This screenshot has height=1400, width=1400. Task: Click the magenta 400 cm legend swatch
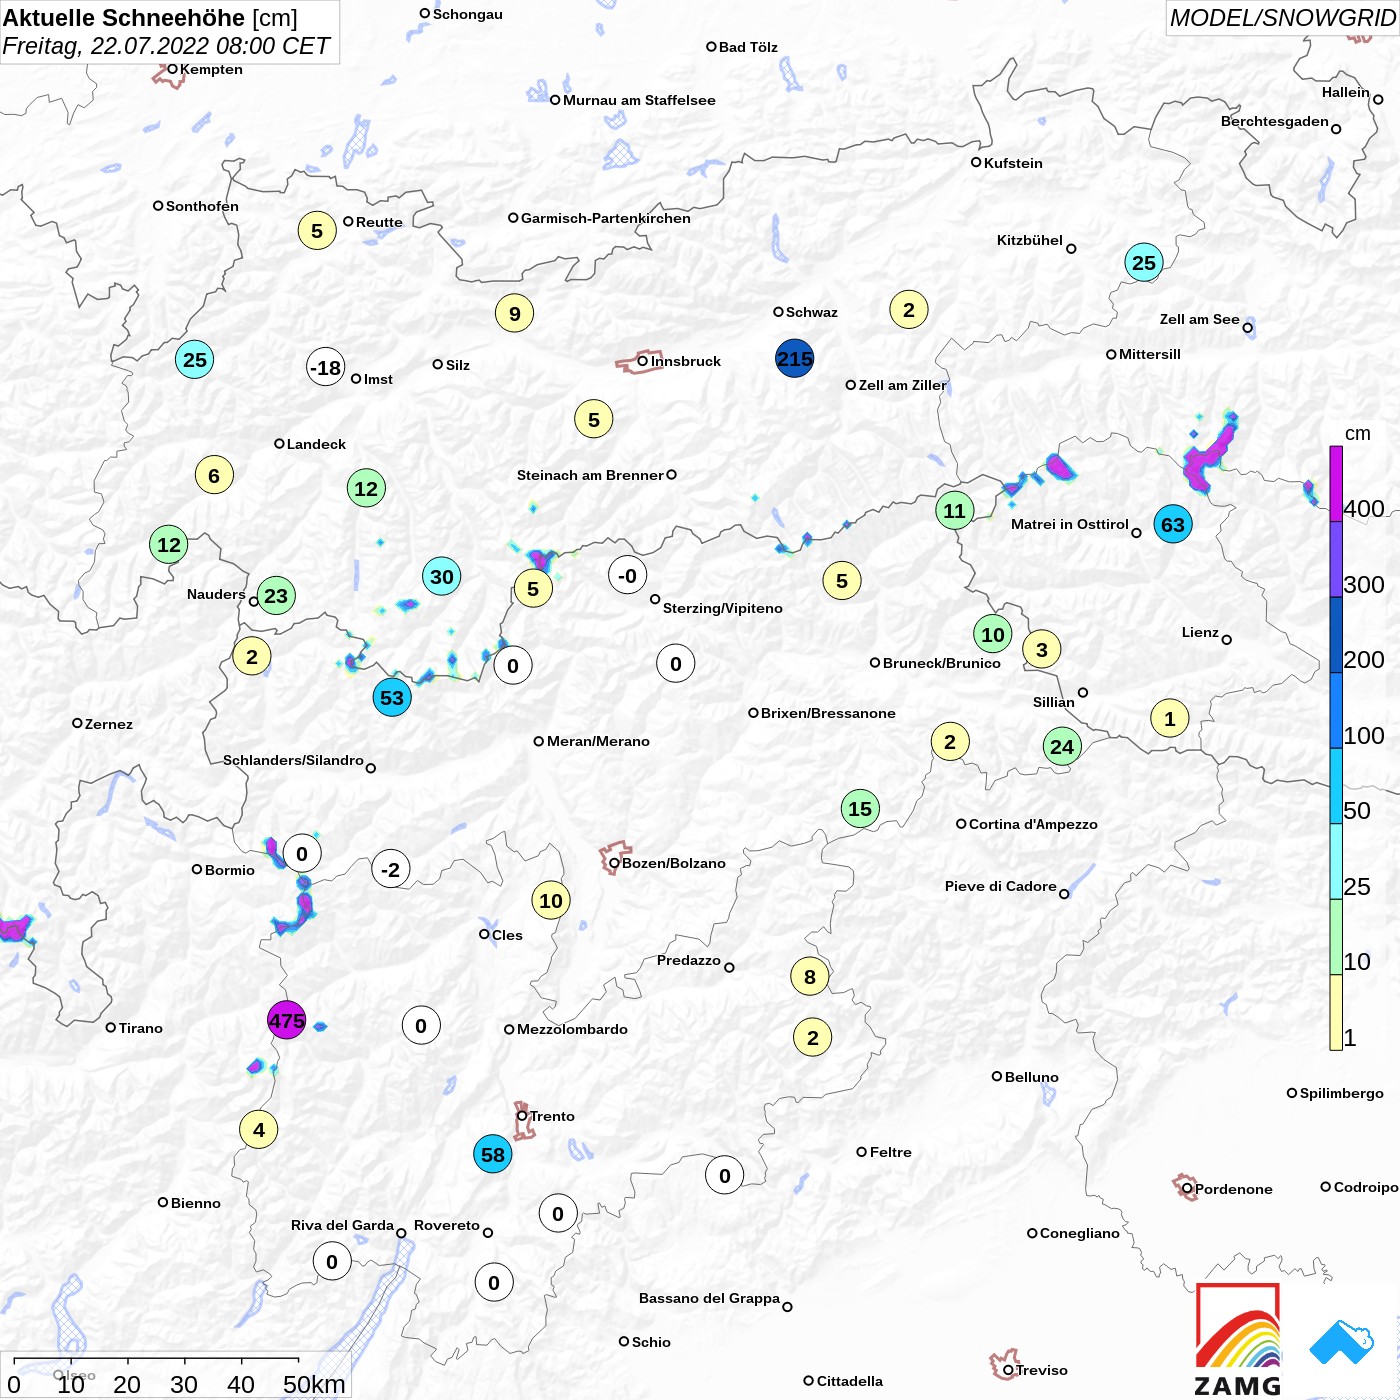coord(1336,483)
